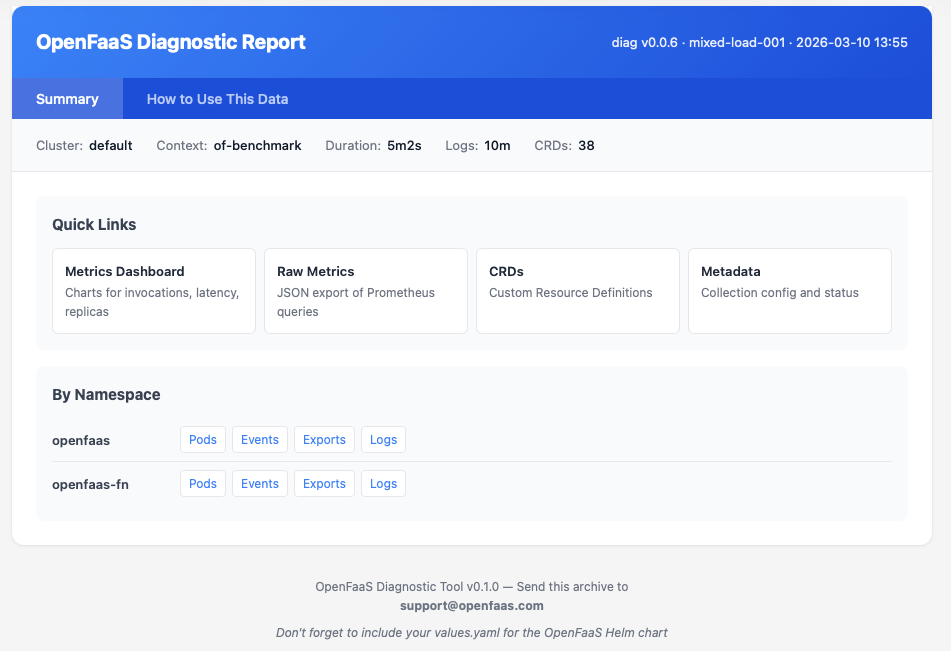Open Events for the openfaas namespace
The image size is (951, 651).
[x=259, y=439]
